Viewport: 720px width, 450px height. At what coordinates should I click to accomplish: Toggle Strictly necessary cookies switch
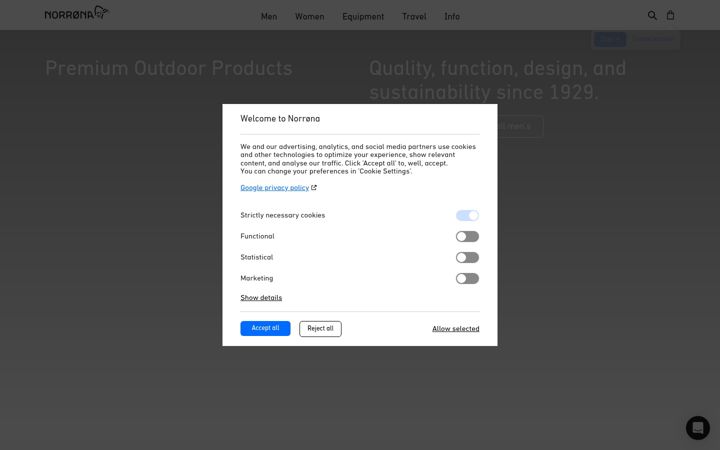pos(467,215)
